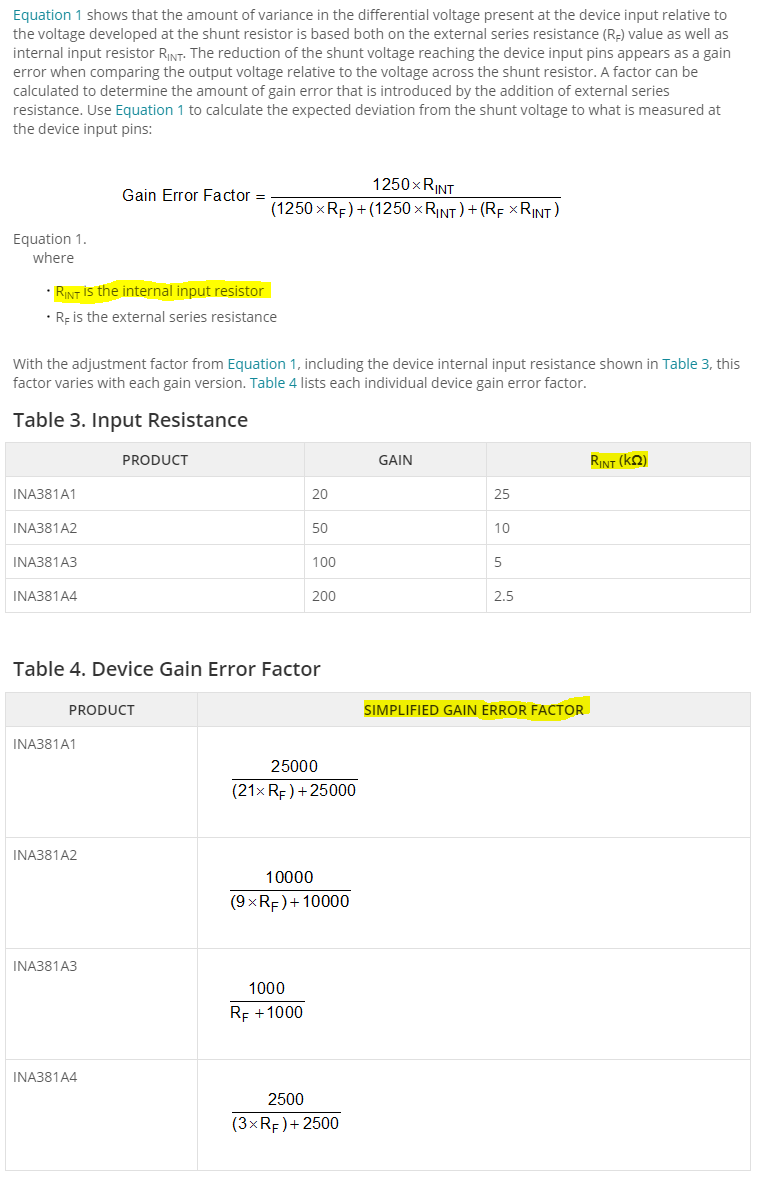Open the Table 3 link

coord(686,364)
